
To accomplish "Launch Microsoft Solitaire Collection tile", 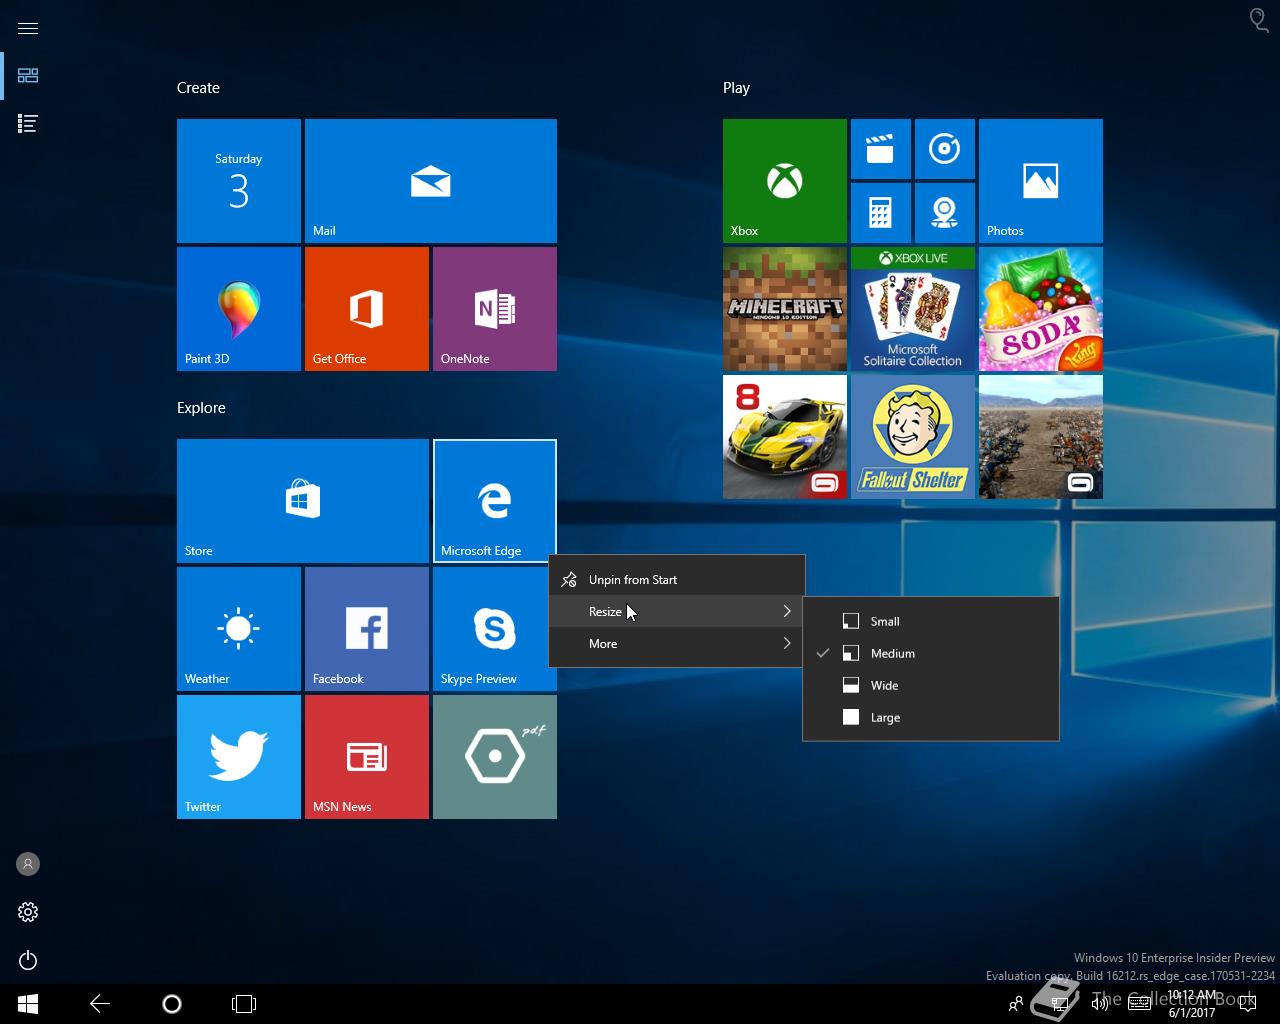I will pyautogui.click(x=913, y=309).
